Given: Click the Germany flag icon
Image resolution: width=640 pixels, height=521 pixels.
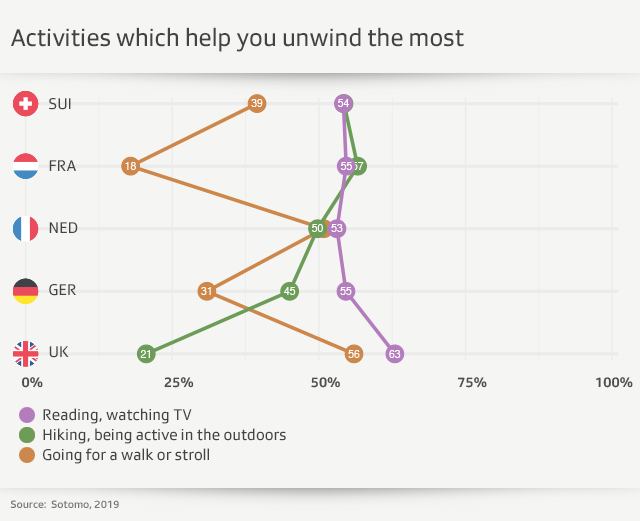Looking at the screenshot, I should click(x=26, y=291).
